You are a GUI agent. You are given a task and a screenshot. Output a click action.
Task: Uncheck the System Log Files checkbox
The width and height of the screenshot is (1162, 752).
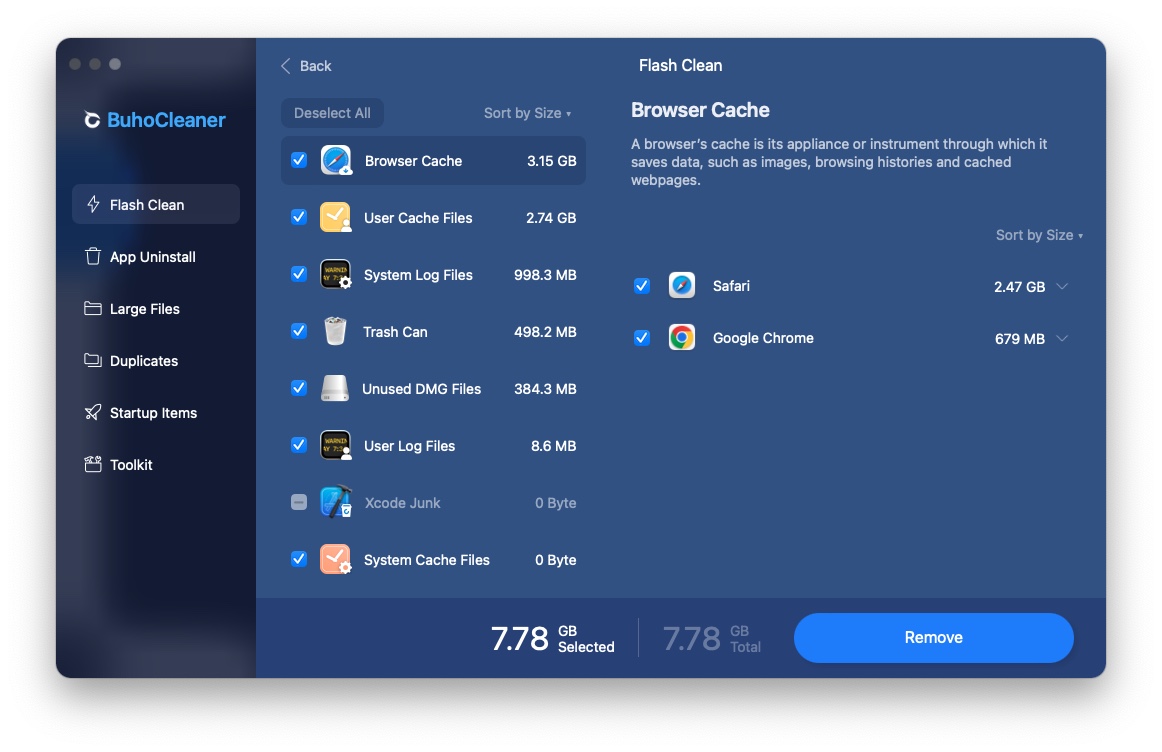coord(299,274)
